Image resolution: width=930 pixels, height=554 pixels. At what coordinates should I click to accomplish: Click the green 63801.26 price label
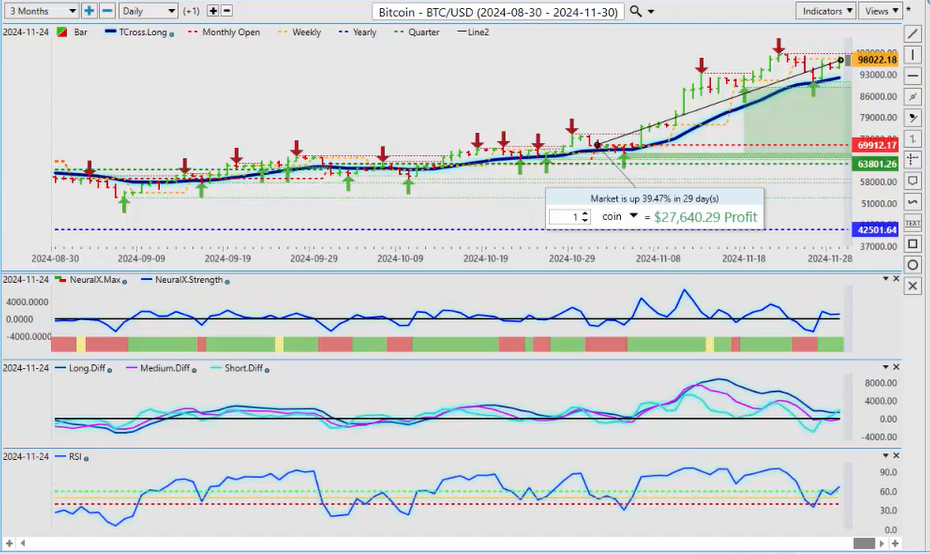[x=877, y=164]
